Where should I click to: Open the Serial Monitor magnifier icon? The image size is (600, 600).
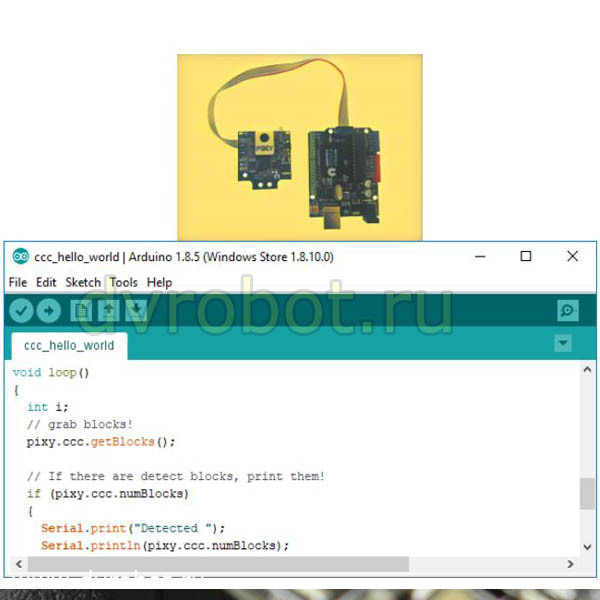pos(568,310)
